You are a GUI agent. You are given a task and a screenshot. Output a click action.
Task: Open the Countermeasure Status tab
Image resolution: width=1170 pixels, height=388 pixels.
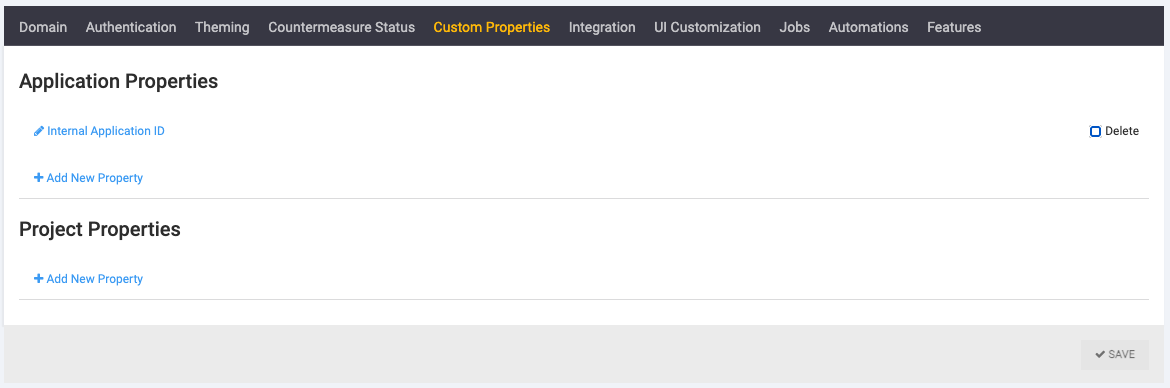point(341,27)
